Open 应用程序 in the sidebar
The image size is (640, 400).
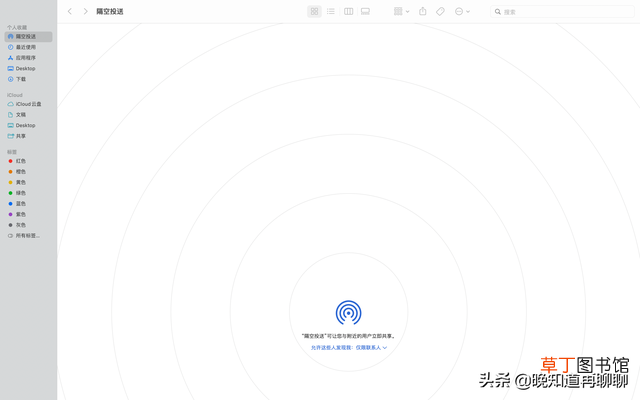tap(29, 58)
